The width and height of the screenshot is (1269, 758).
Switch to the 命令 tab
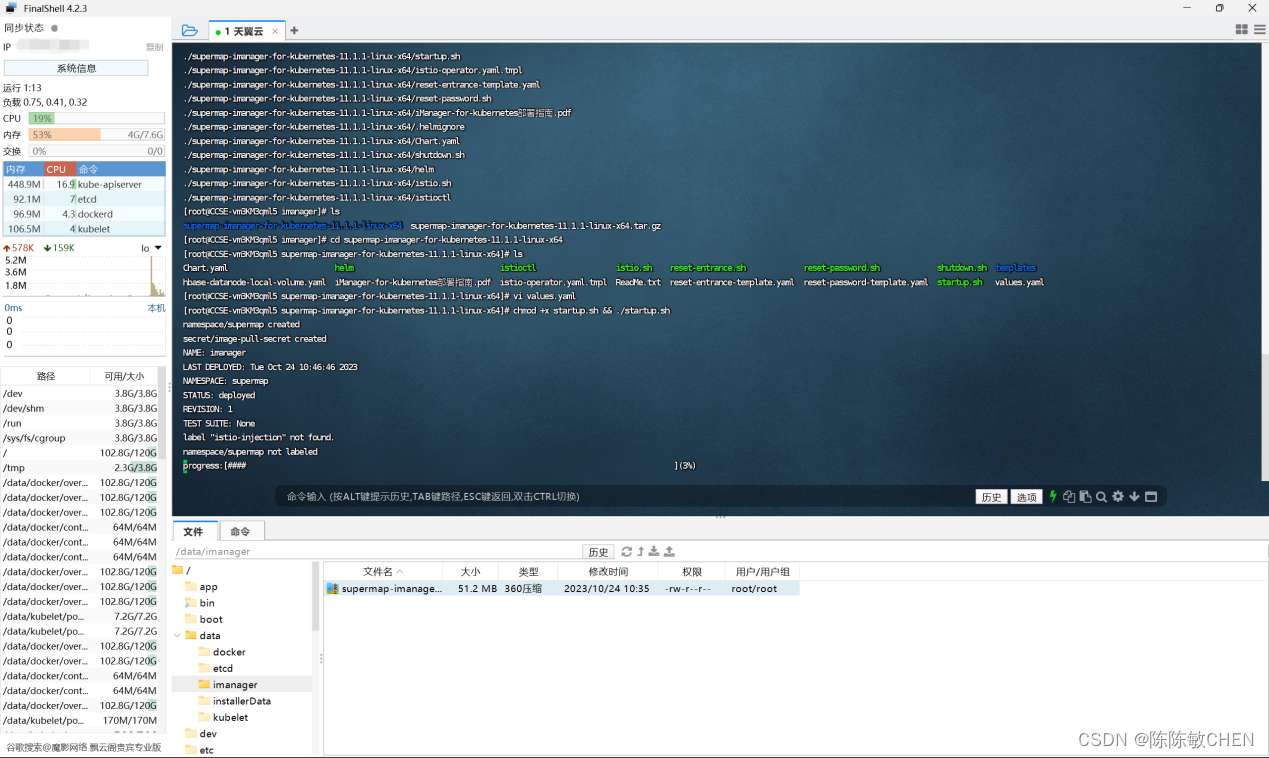point(240,531)
